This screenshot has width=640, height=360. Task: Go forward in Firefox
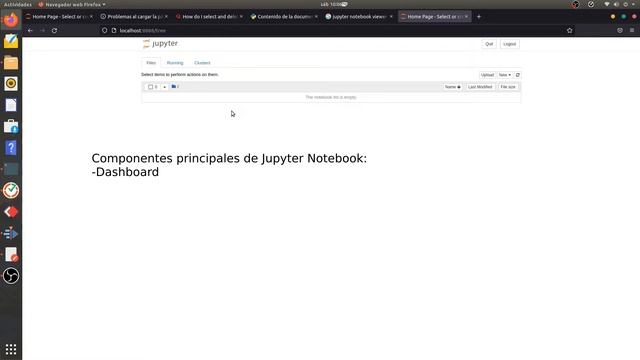(x=42, y=31)
